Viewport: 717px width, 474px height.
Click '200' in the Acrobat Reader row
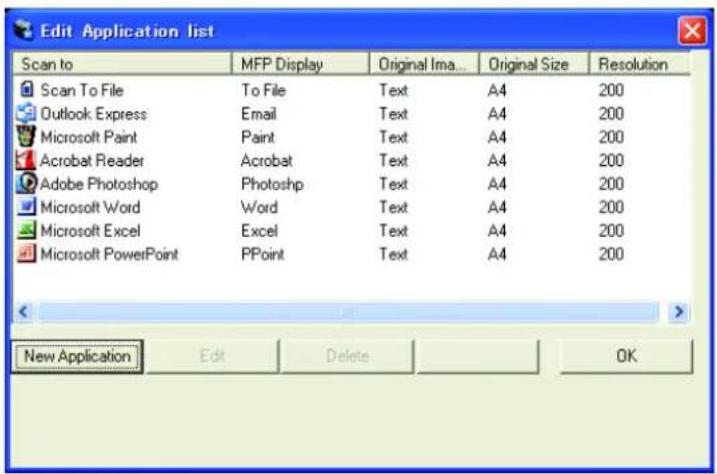(611, 160)
